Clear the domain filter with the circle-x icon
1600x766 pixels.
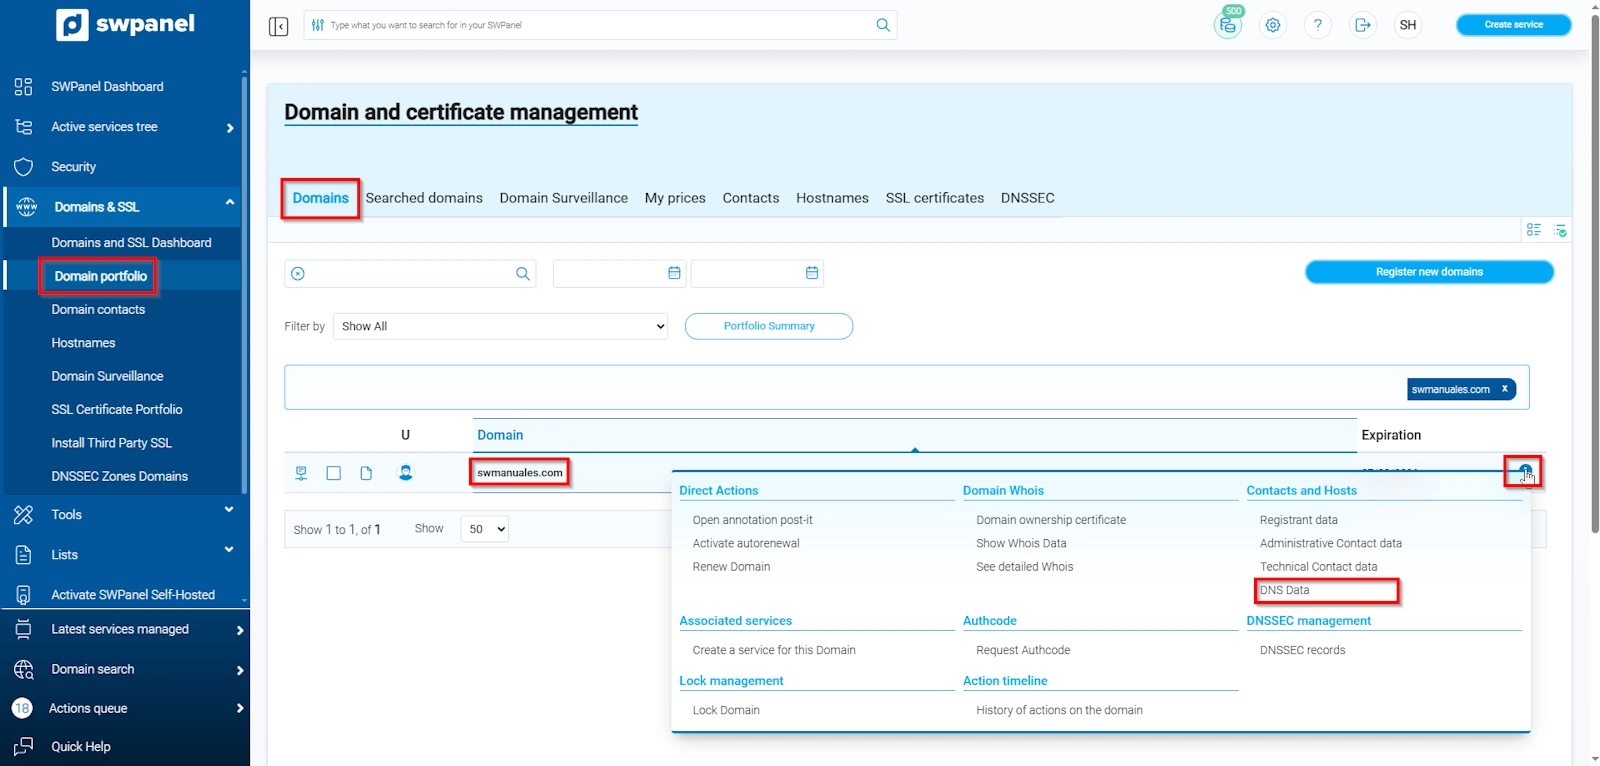[x=298, y=274]
